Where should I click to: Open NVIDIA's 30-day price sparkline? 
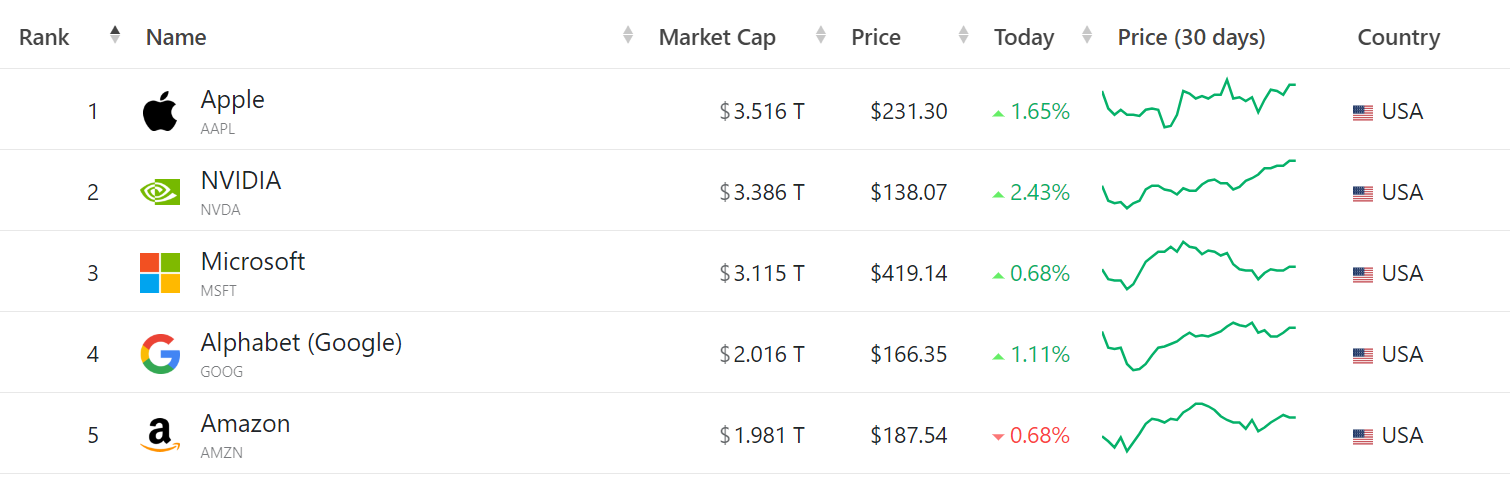click(x=1199, y=185)
